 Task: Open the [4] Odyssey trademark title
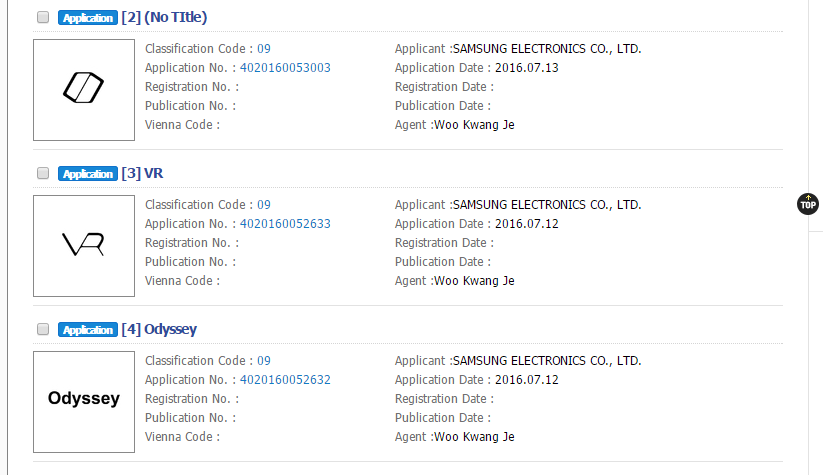click(x=159, y=329)
